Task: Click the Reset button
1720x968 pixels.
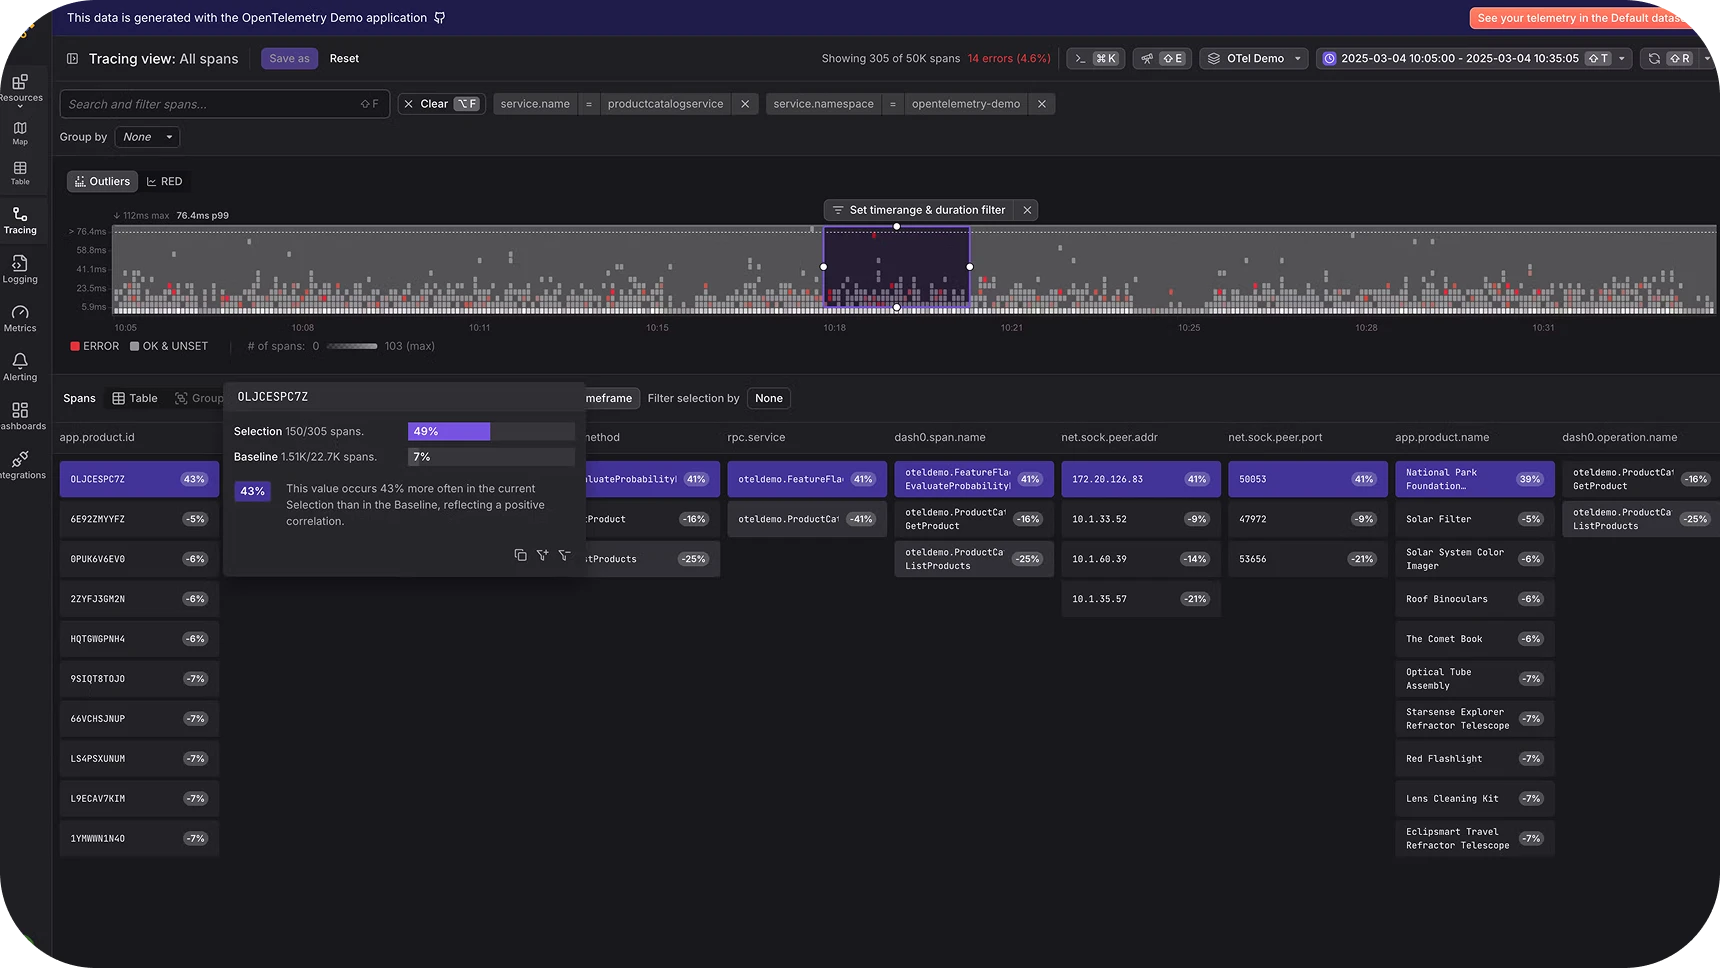Action: (x=344, y=59)
